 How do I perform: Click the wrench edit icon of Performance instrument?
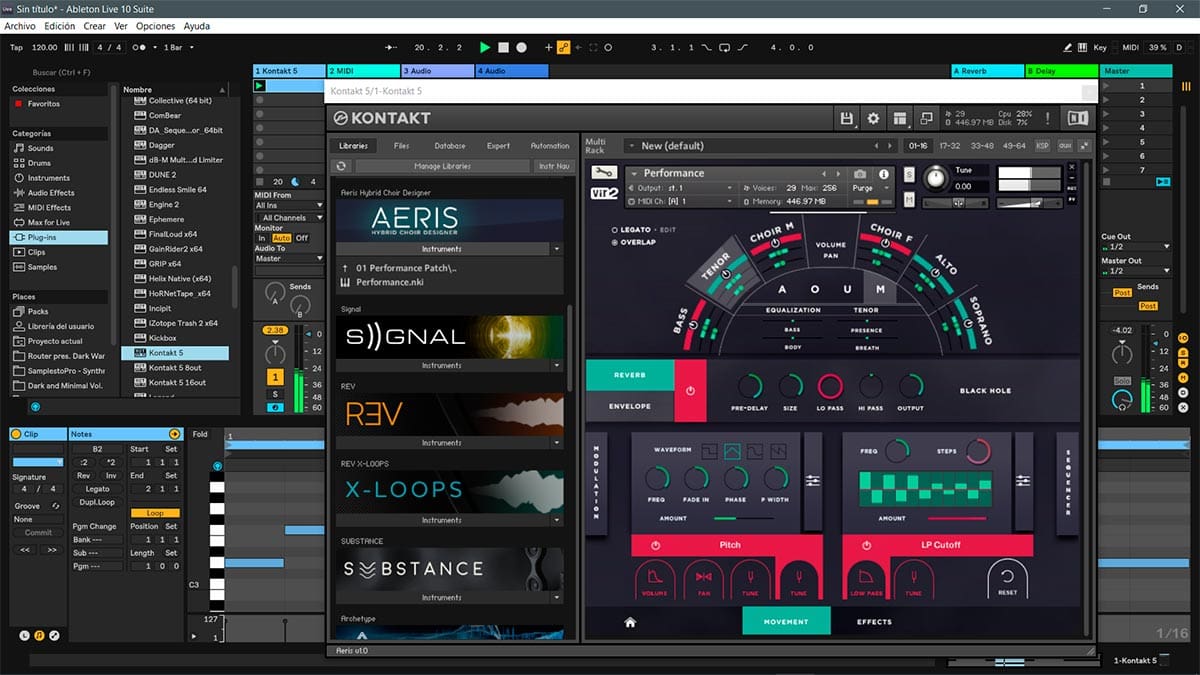tap(603, 173)
